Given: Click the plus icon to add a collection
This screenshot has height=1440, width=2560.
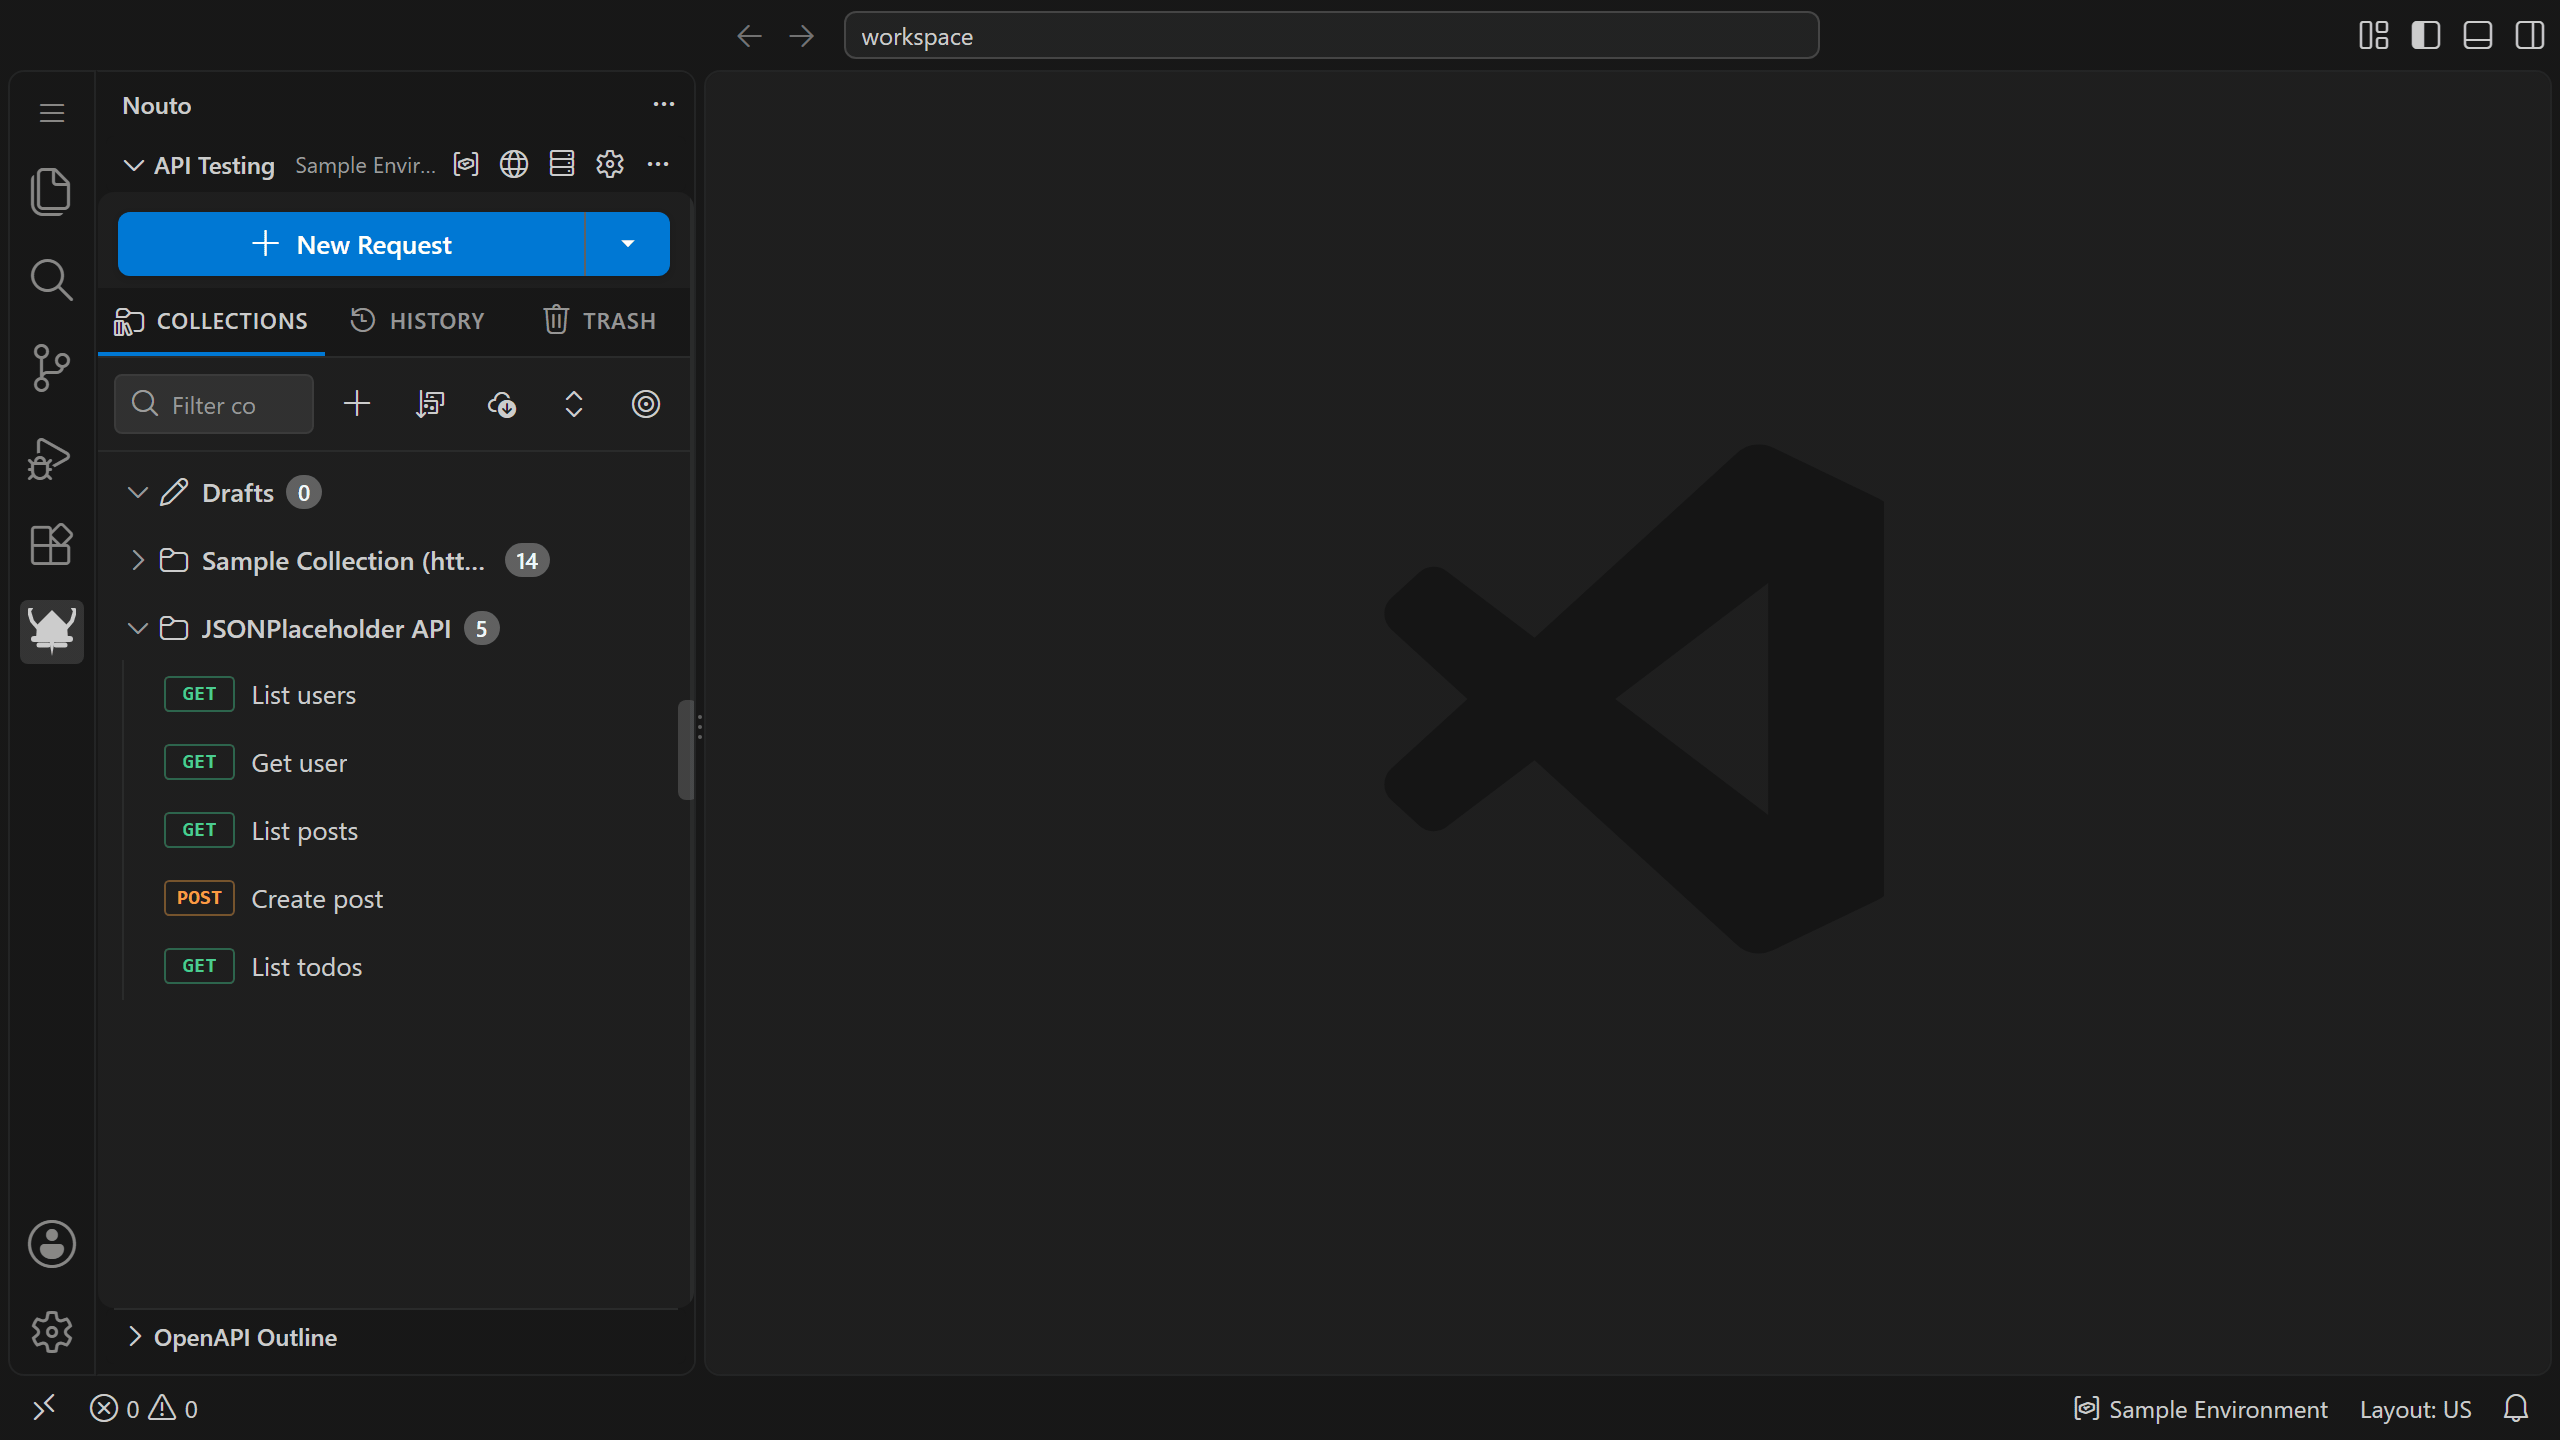Looking at the screenshot, I should pyautogui.click(x=357, y=404).
